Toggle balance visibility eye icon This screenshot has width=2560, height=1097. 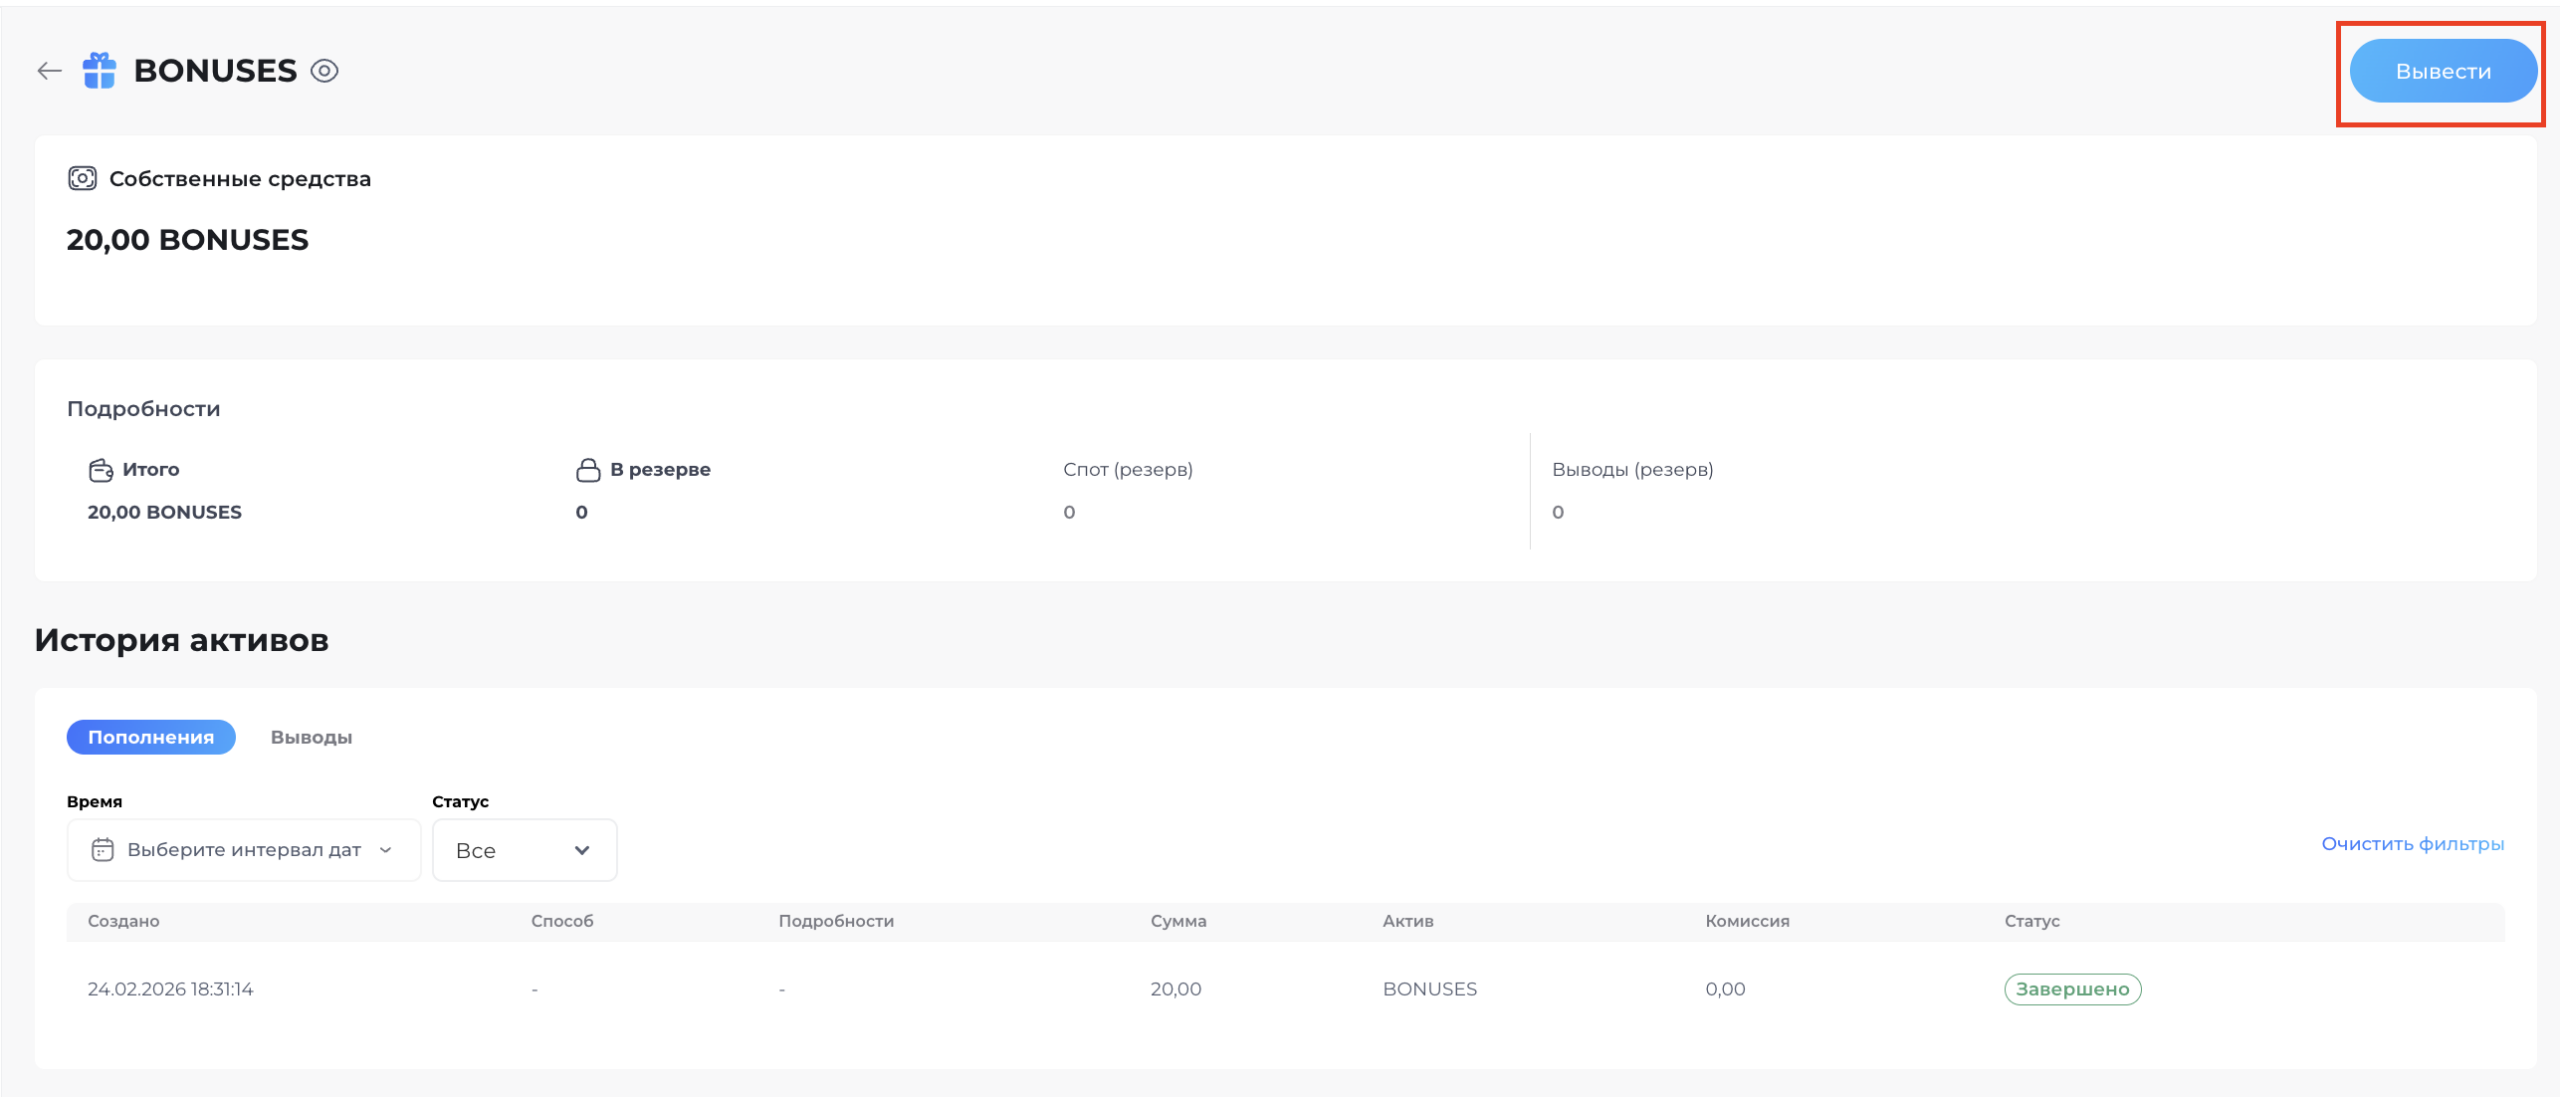point(324,71)
